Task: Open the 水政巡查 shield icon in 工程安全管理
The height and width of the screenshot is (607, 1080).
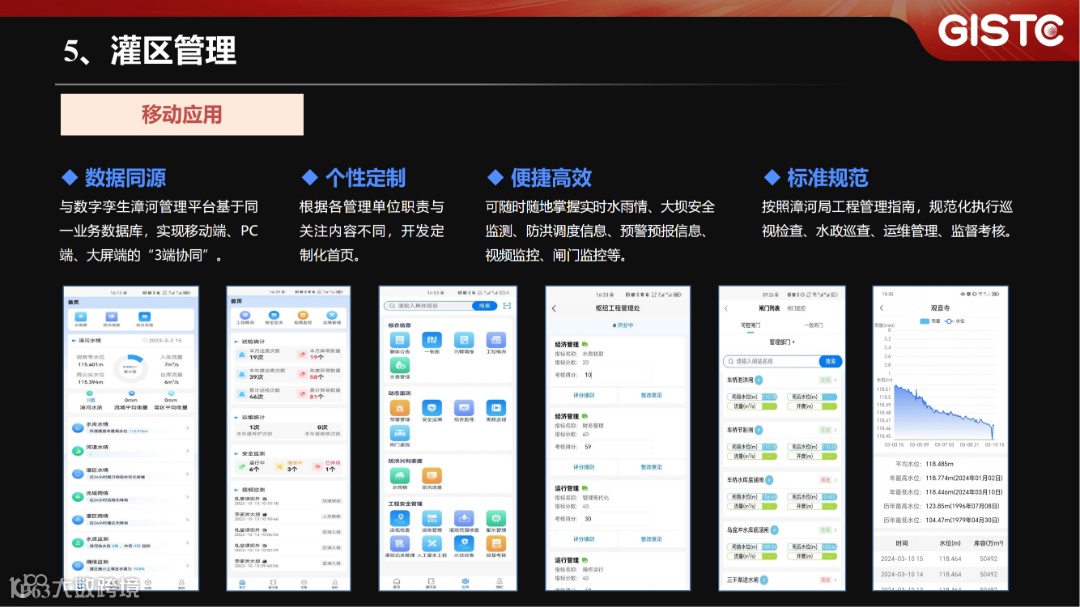Action: tap(464, 544)
